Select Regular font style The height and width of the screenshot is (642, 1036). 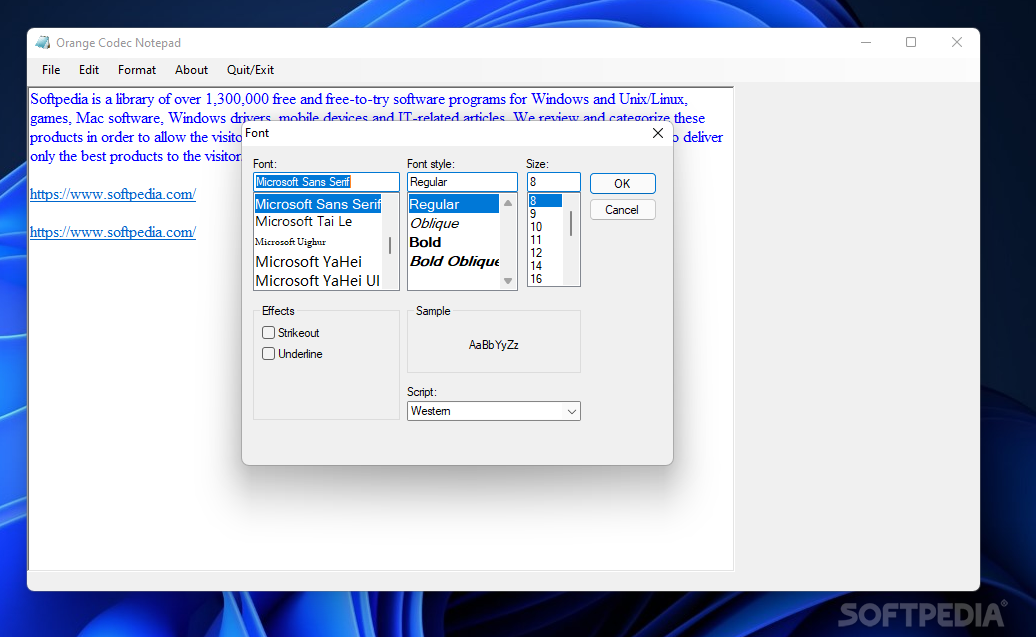point(454,204)
